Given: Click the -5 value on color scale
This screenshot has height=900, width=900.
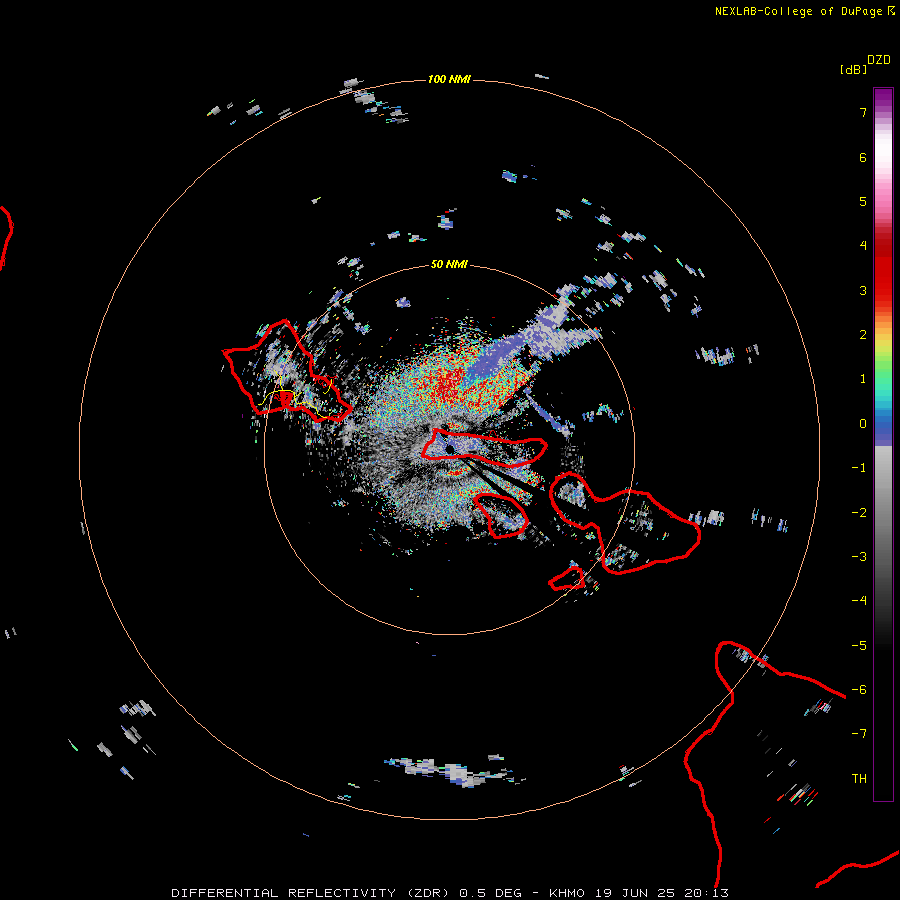Looking at the screenshot, I should pos(859,646).
